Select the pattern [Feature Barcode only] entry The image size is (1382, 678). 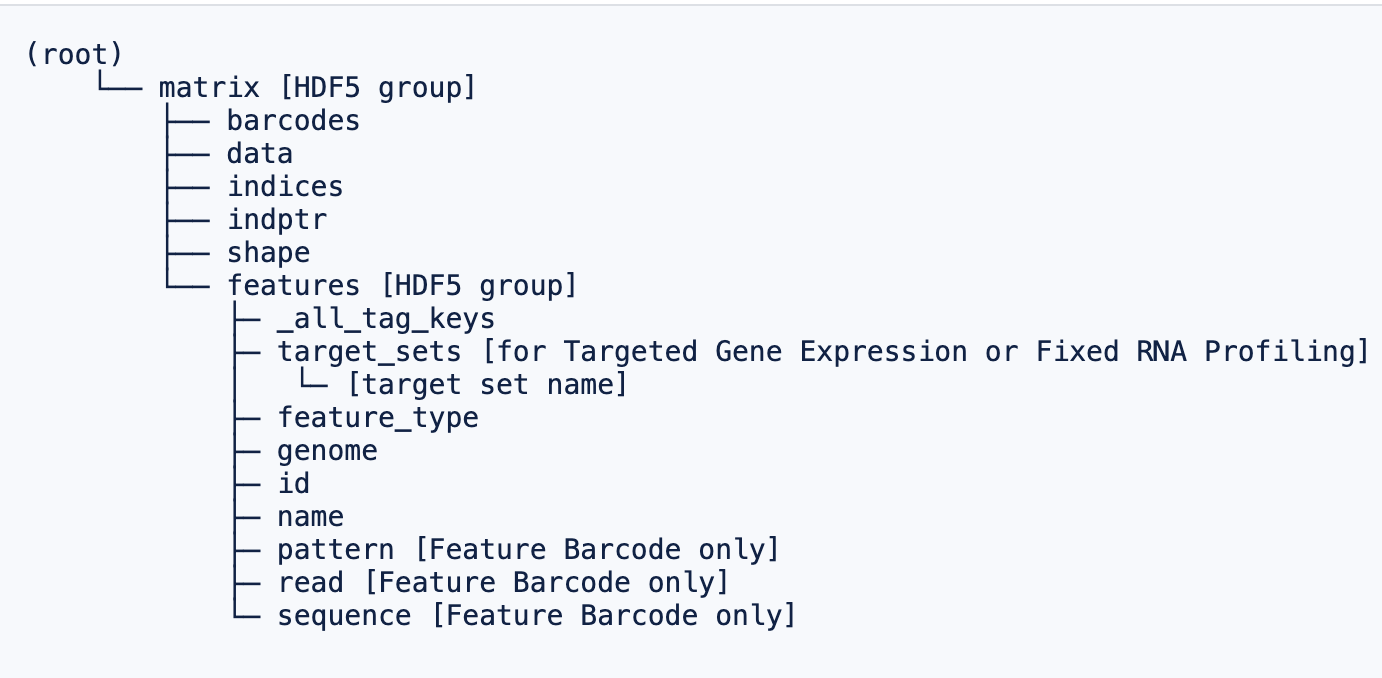(x=528, y=549)
